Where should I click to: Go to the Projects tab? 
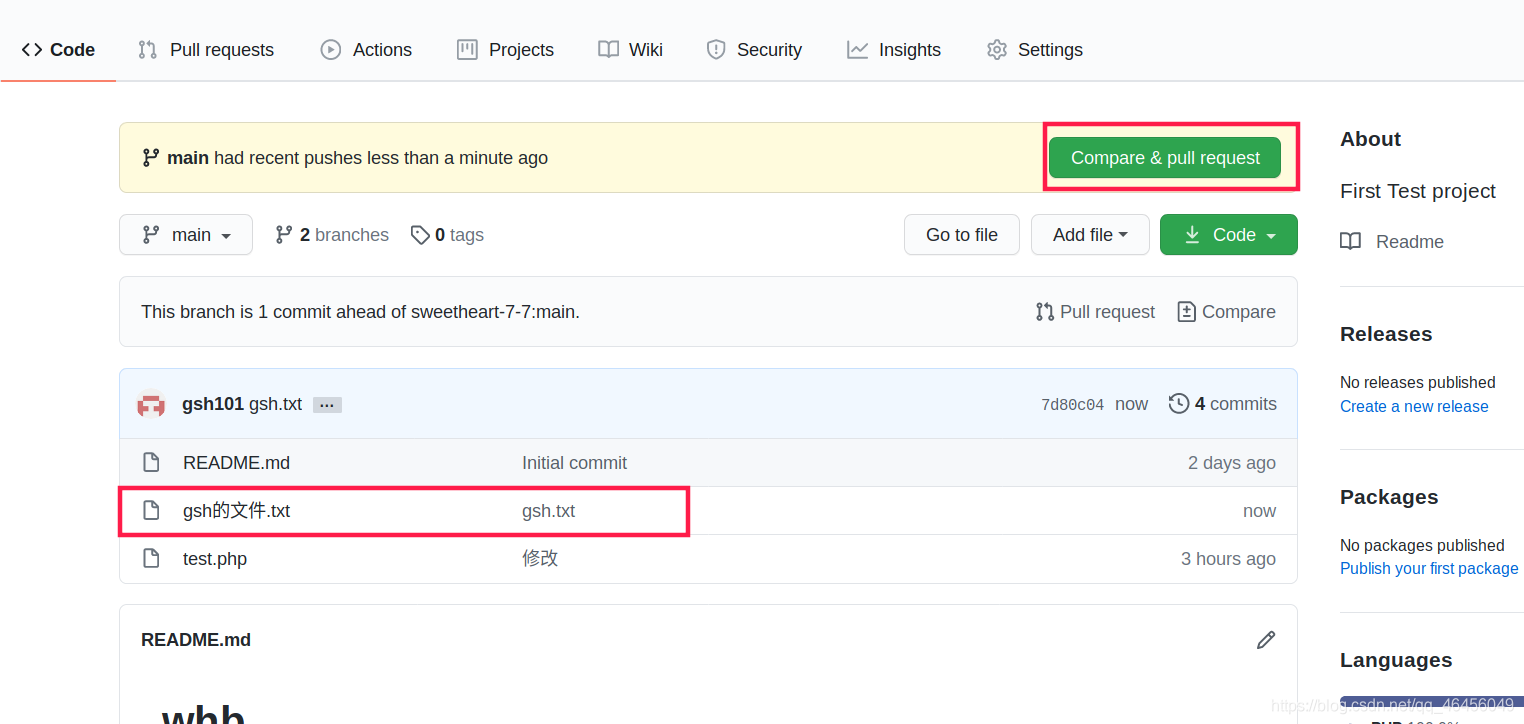[x=505, y=50]
